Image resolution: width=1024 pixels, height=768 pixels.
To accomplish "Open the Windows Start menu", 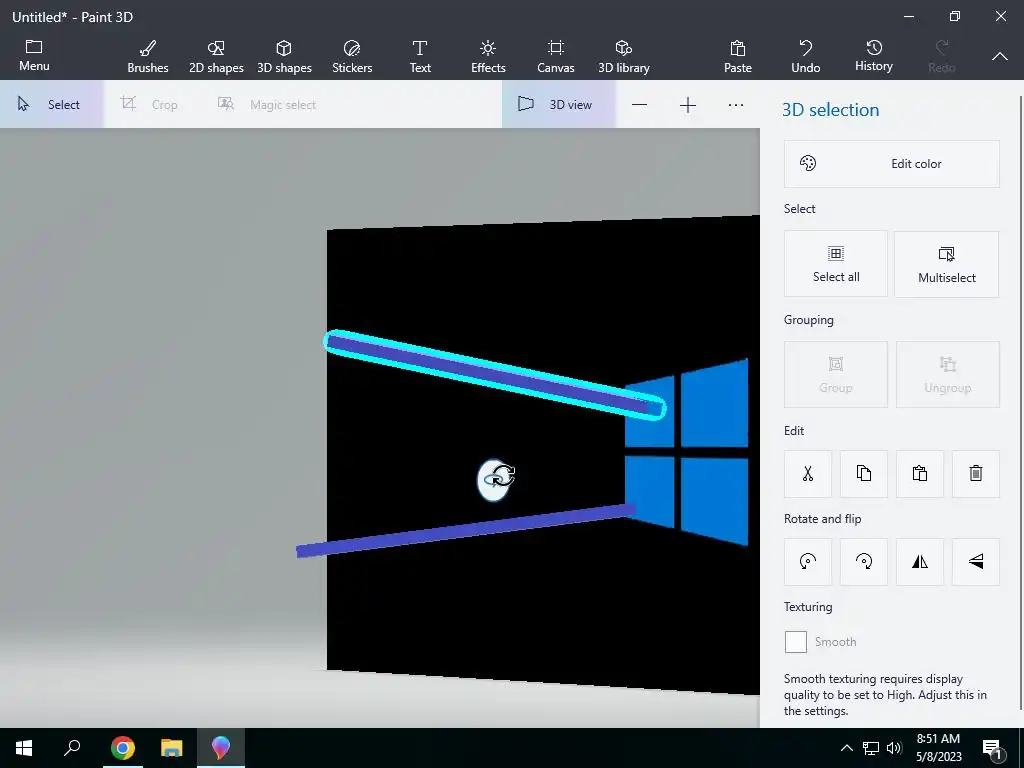I will pyautogui.click(x=24, y=748).
